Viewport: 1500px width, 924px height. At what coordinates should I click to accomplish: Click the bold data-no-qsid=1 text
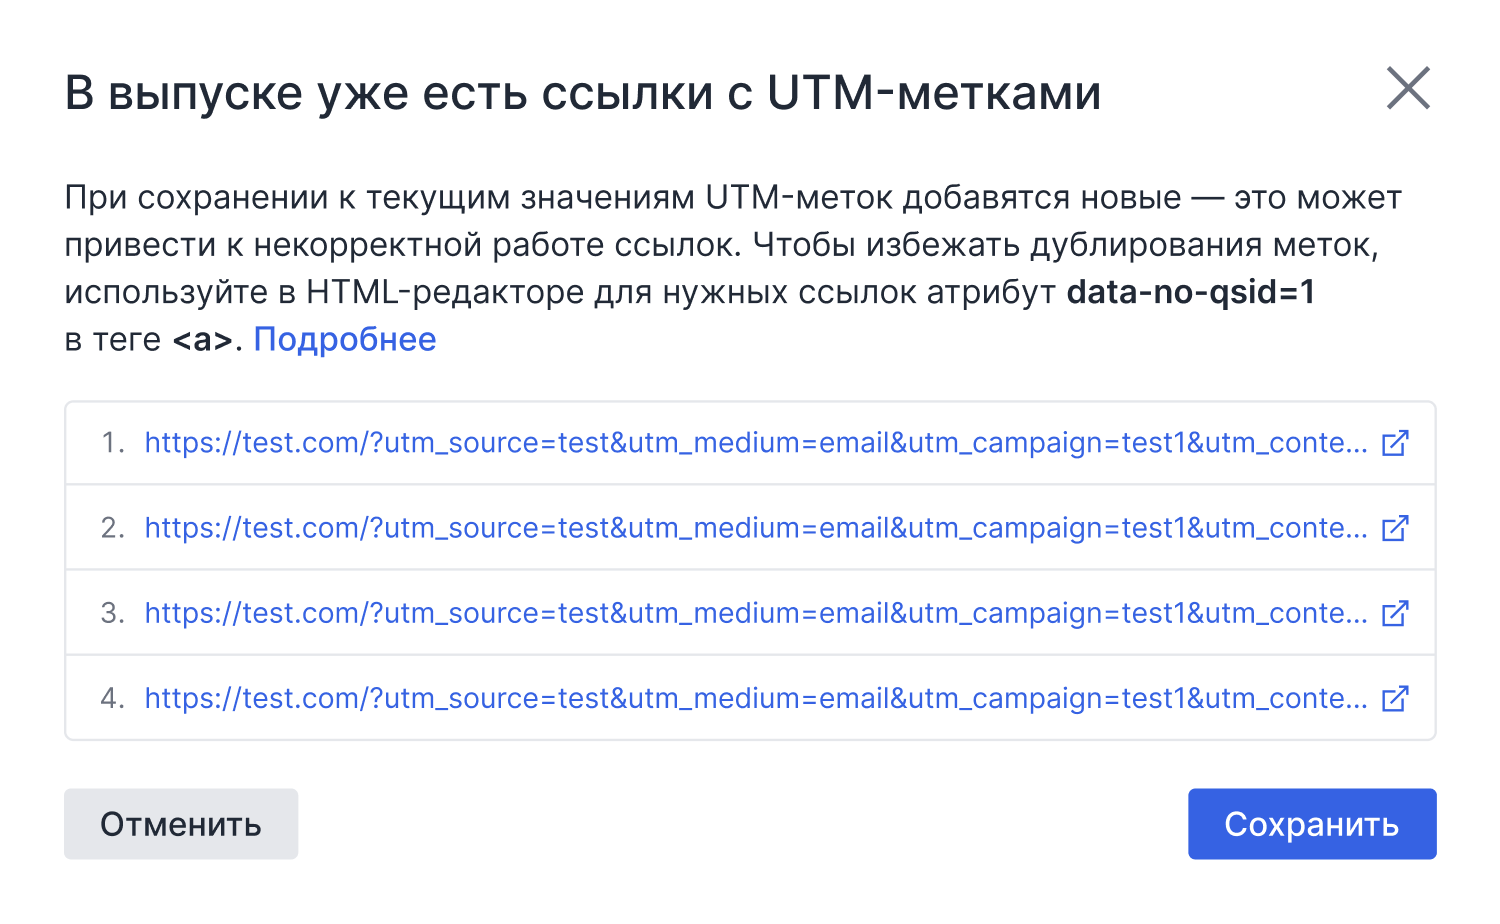click(x=1193, y=292)
